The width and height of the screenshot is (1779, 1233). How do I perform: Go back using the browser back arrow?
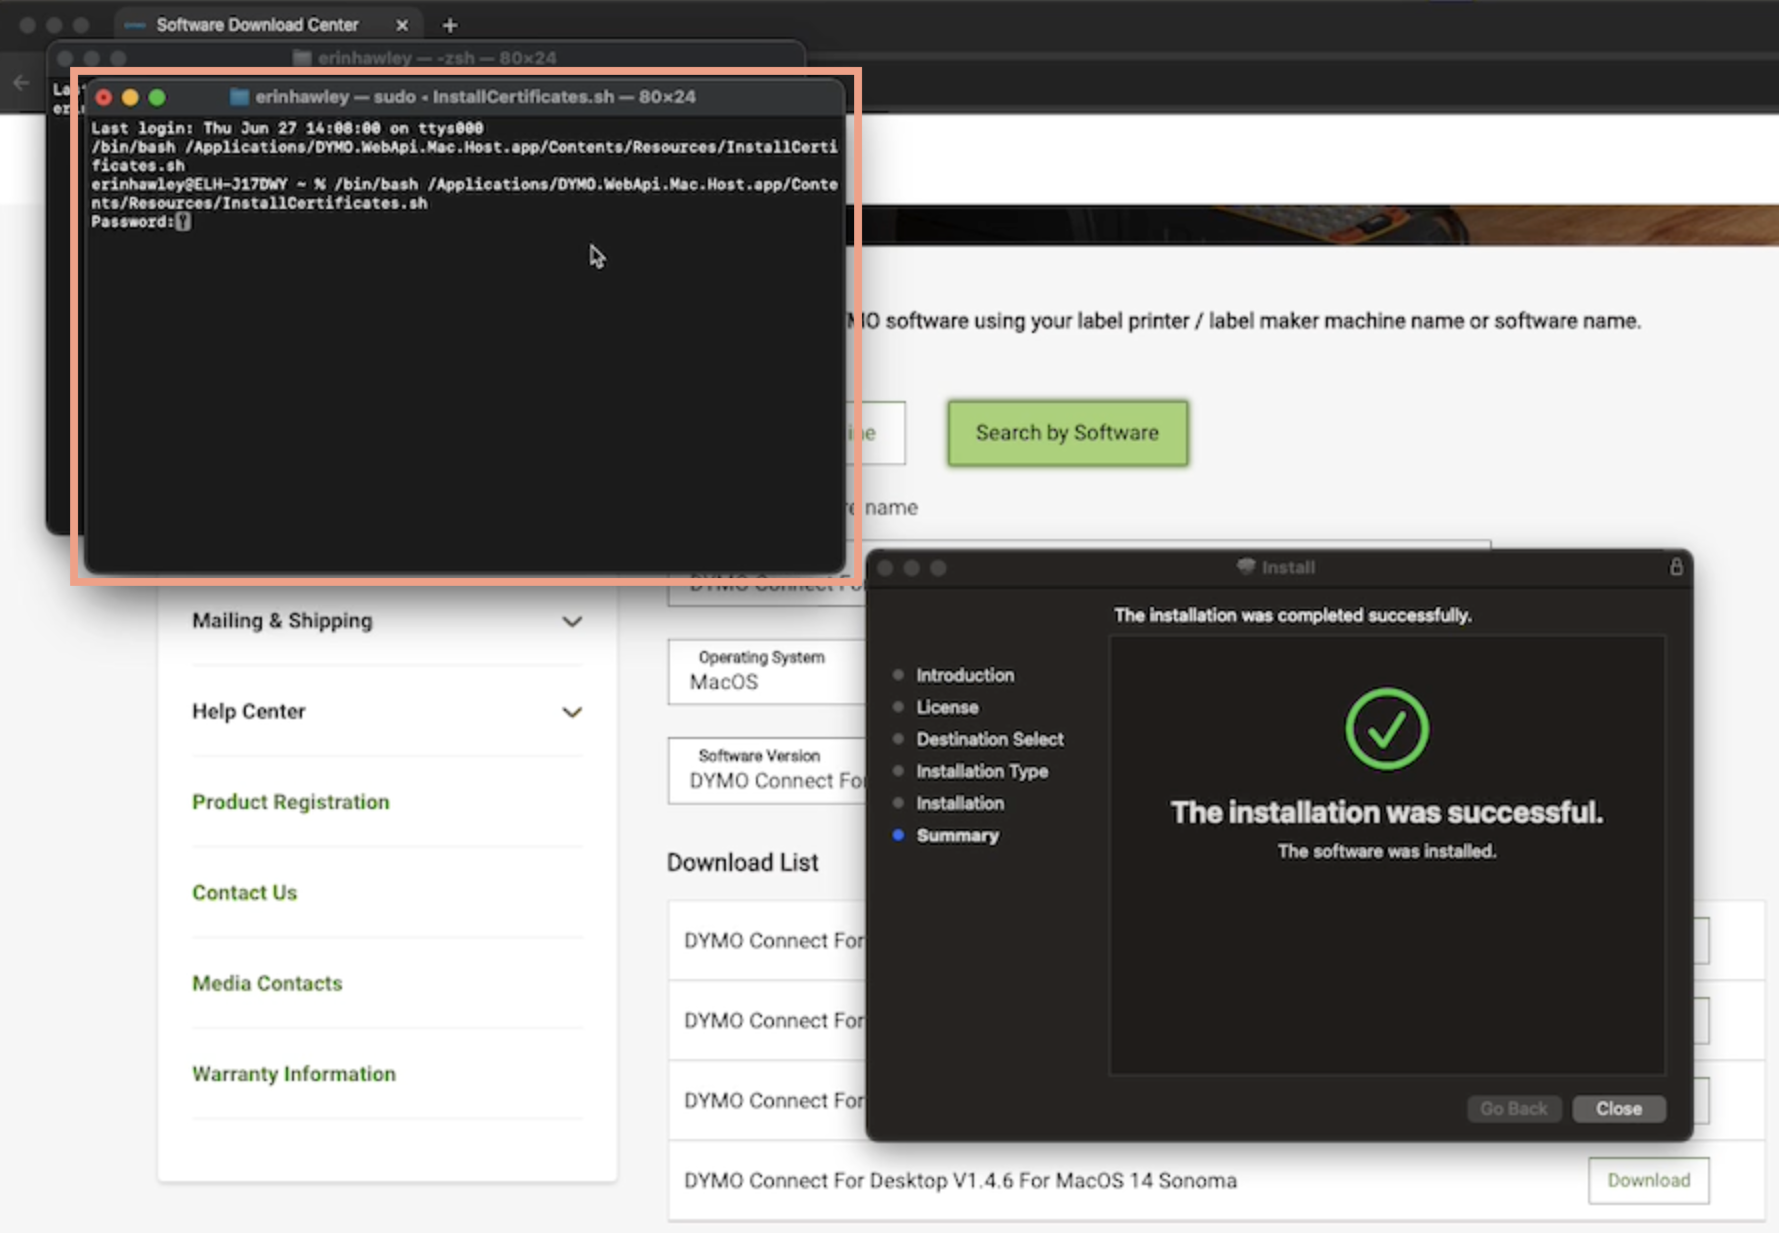coord(21,83)
